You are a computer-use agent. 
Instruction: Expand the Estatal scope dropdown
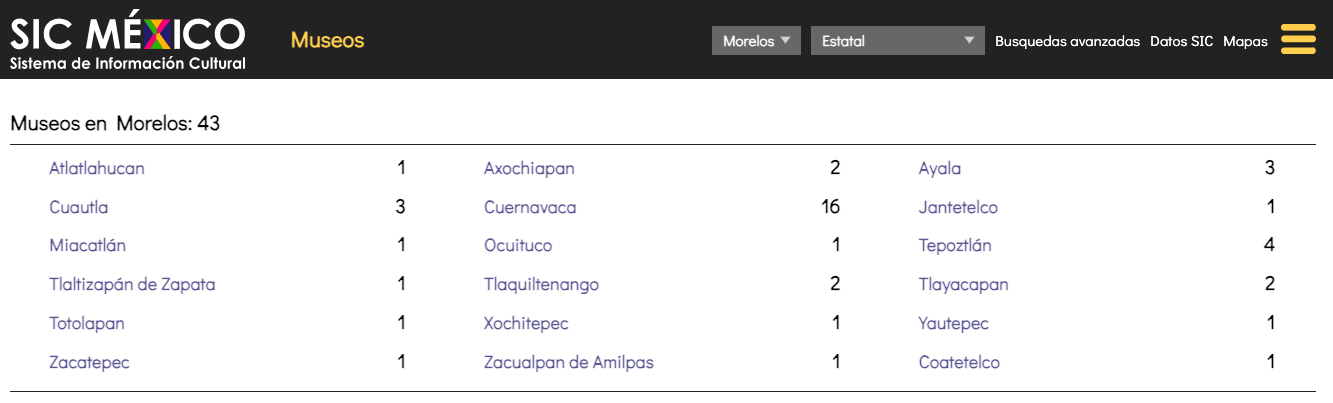point(897,41)
